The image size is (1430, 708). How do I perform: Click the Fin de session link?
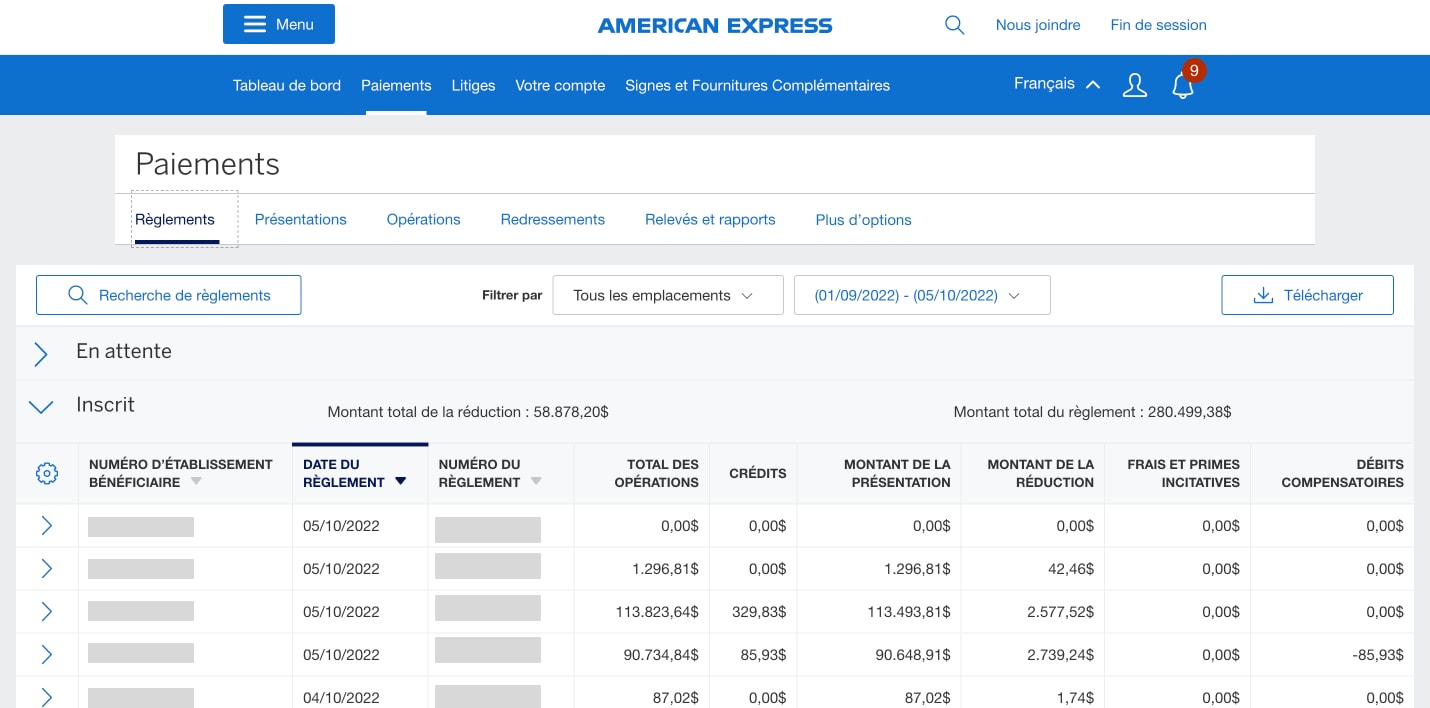1158,25
